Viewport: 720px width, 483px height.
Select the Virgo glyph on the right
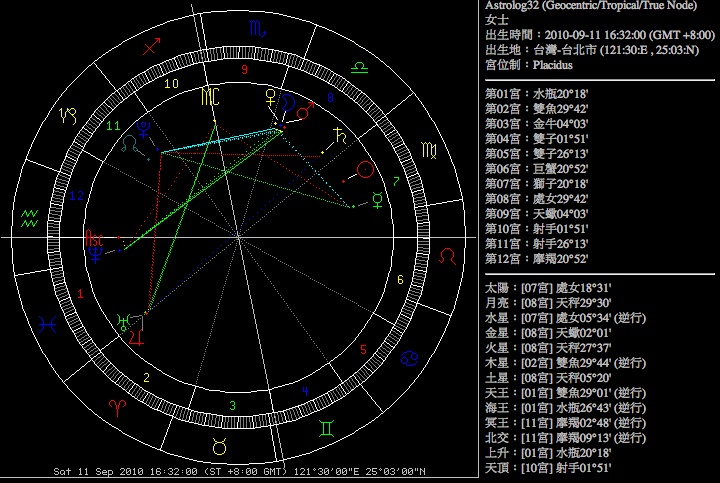[429, 151]
